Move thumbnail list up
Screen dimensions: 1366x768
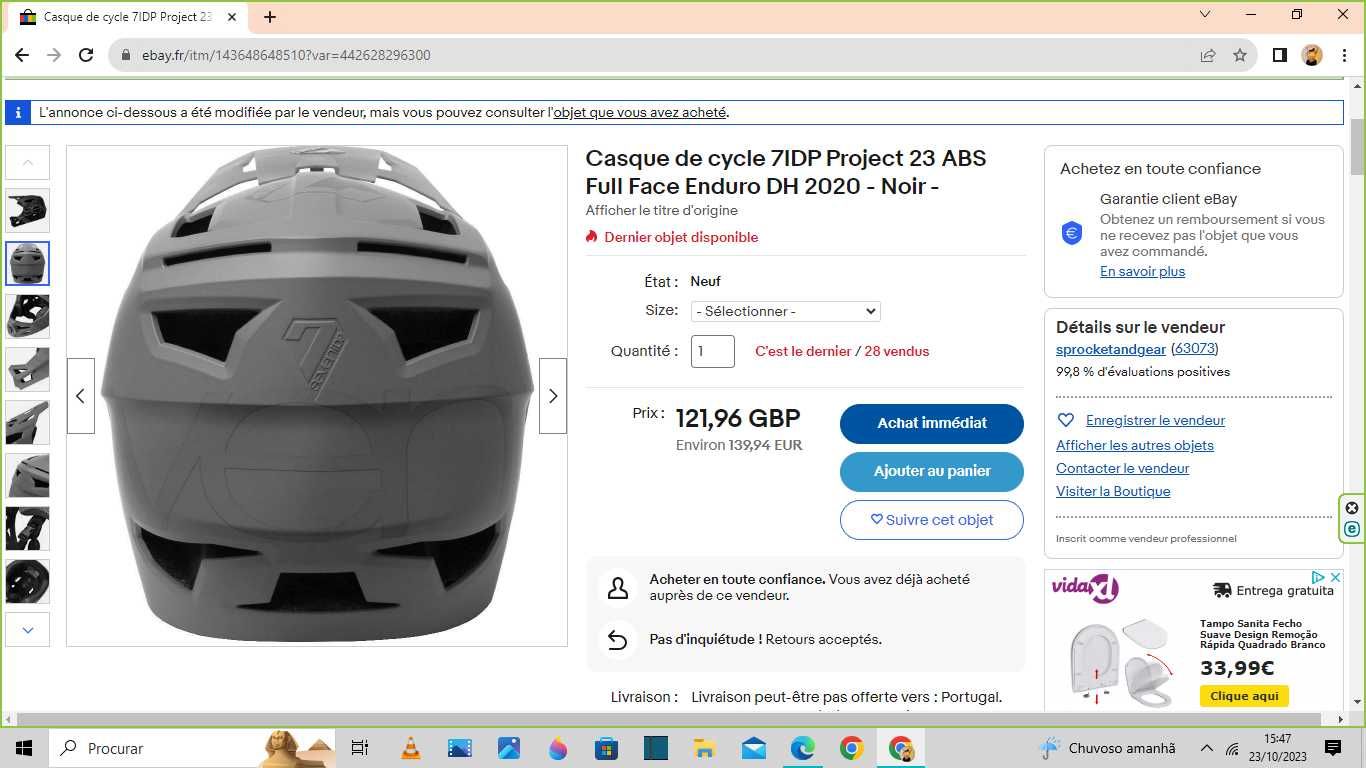pyautogui.click(x=28, y=162)
